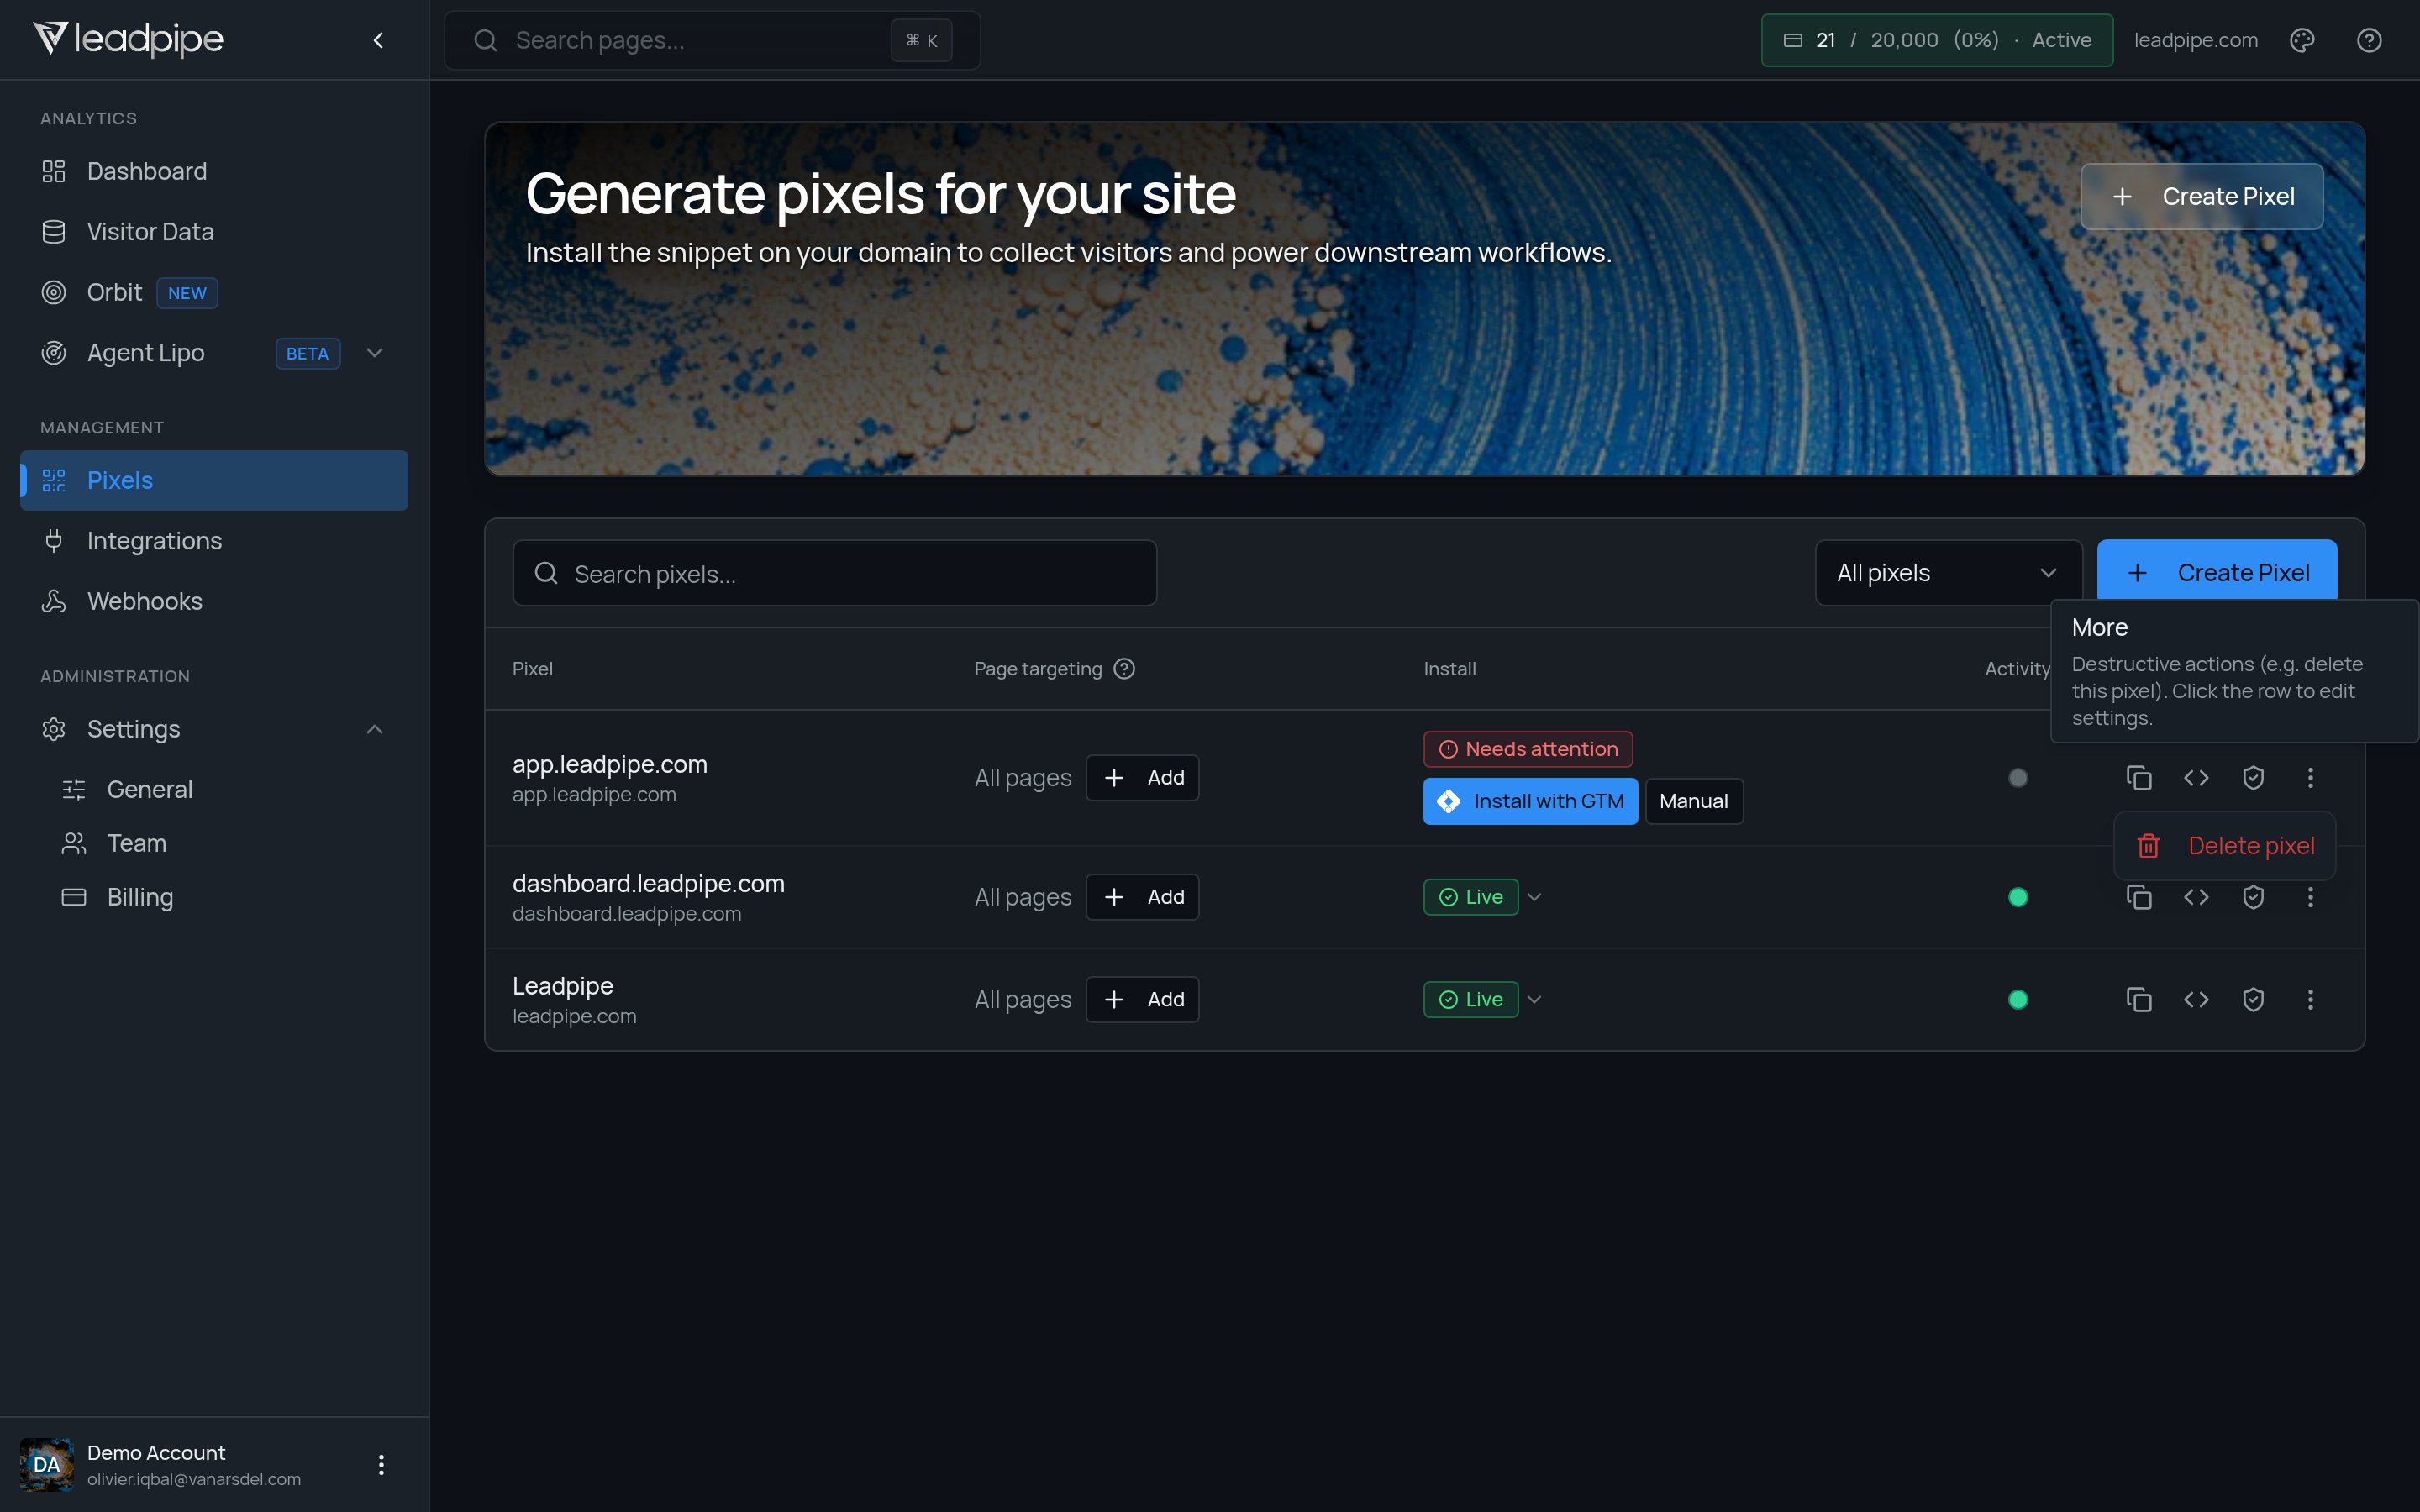Click the Leadpipe pixel name

tap(563, 986)
